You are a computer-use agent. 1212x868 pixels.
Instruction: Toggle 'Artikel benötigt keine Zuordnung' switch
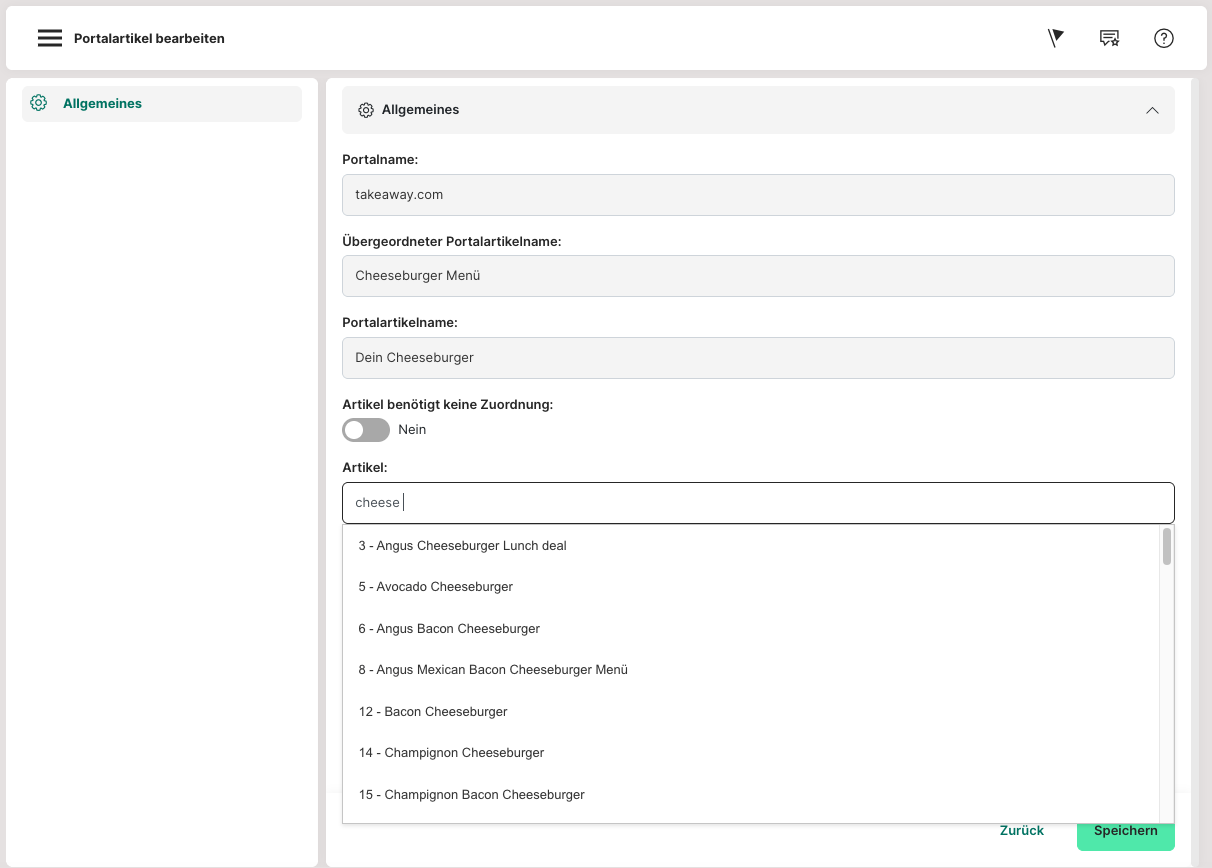[366, 430]
